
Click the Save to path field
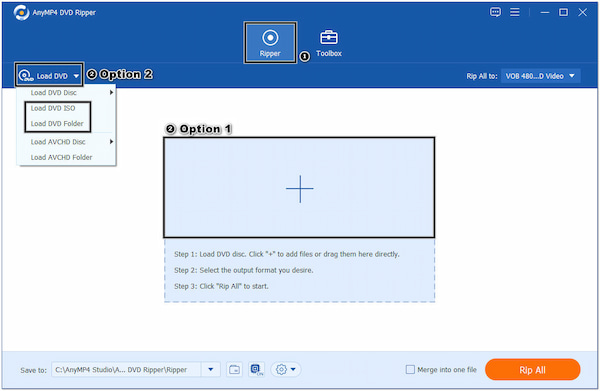pos(127,370)
